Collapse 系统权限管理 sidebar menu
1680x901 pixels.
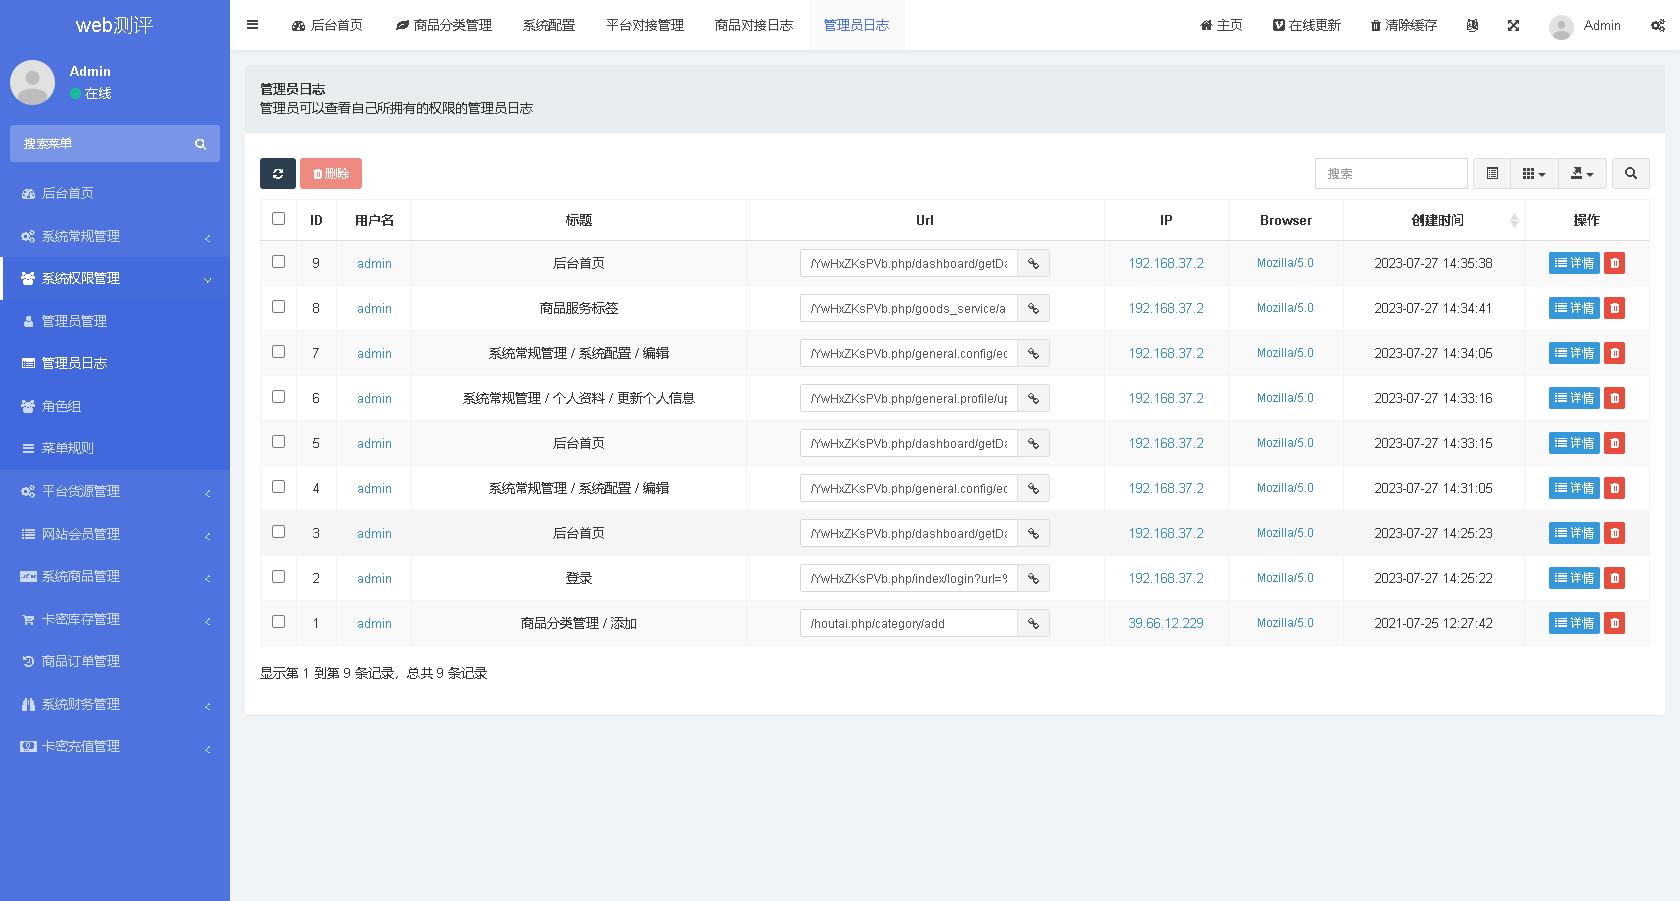coord(115,278)
